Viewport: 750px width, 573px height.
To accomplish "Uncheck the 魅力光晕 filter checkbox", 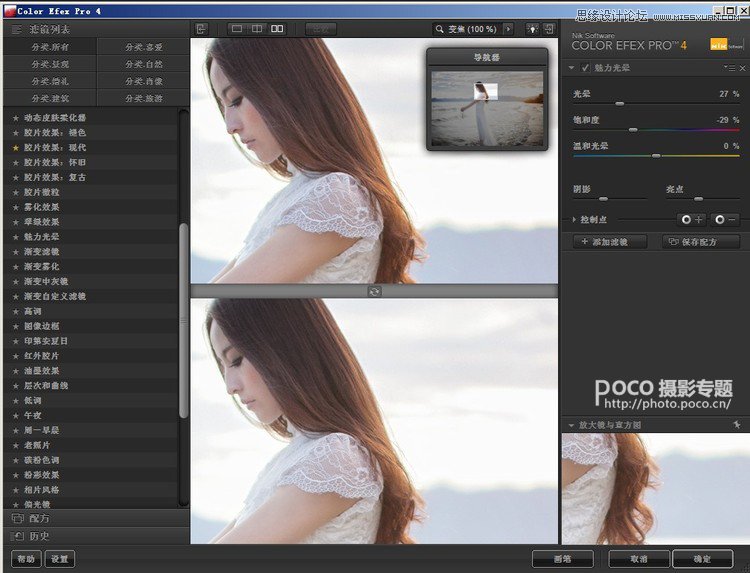I will pos(585,67).
